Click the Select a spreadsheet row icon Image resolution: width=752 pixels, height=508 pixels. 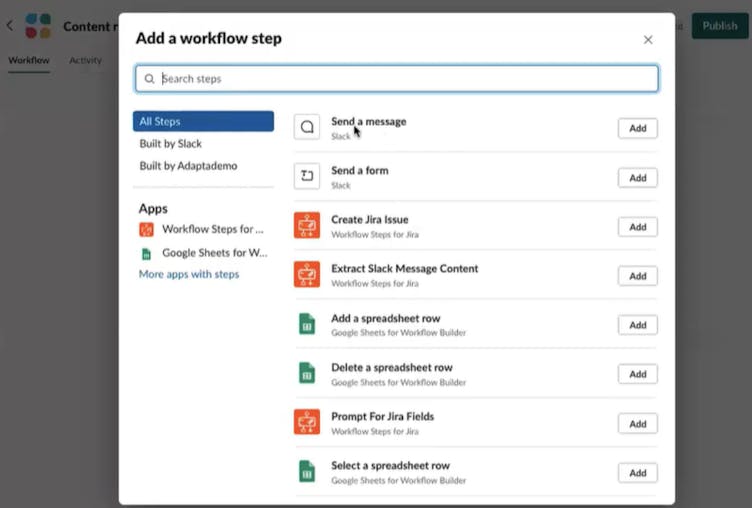307,471
